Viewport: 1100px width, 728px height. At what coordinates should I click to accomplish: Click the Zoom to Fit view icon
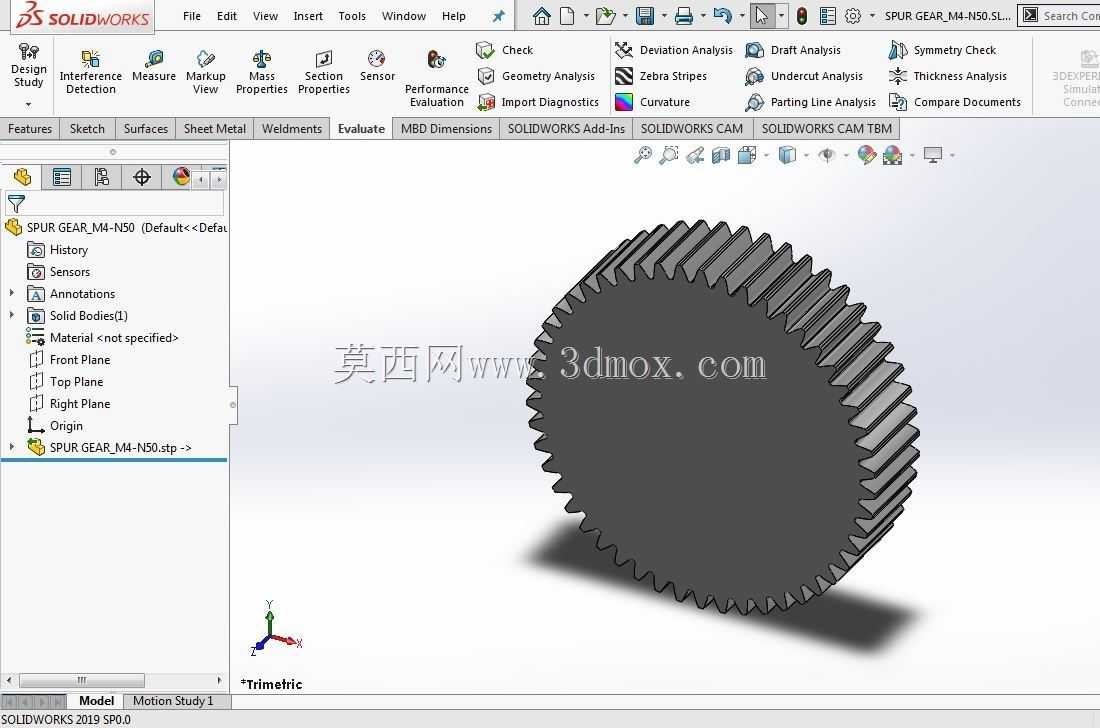coord(642,155)
